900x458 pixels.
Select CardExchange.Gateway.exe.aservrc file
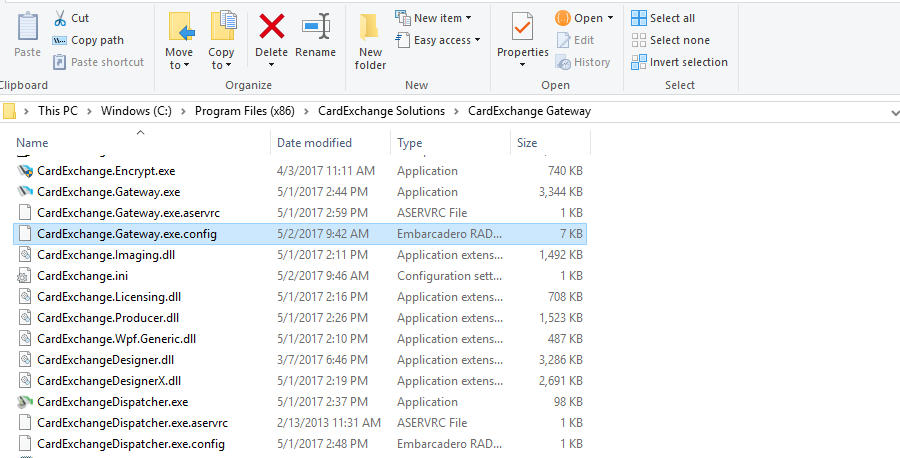pos(300,213)
